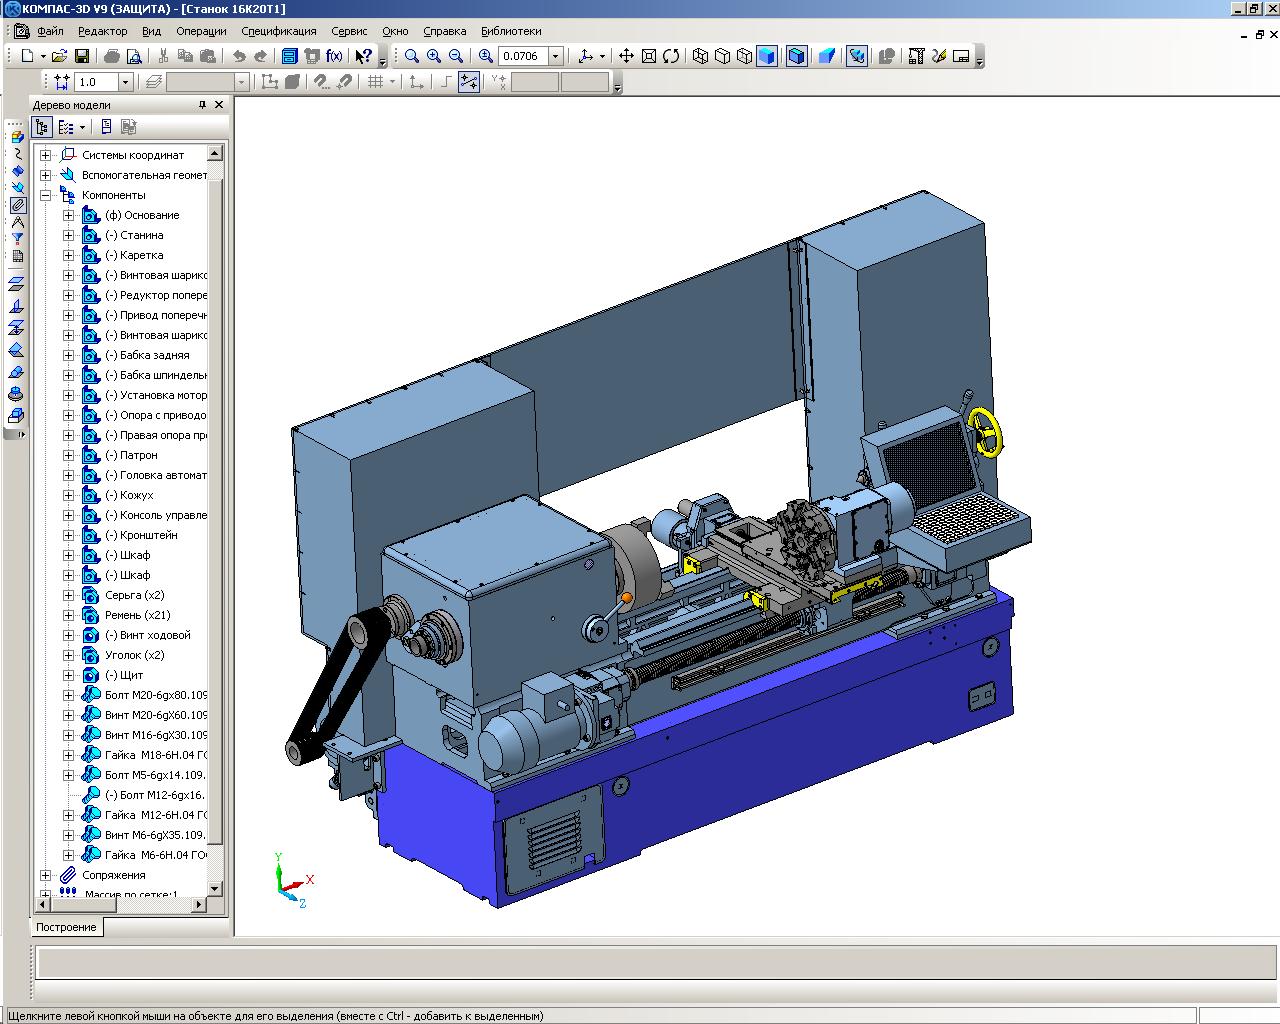1280x1024 pixels.
Task: Select (-) Винт ходовой in model tree
Action: (x=147, y=635)
